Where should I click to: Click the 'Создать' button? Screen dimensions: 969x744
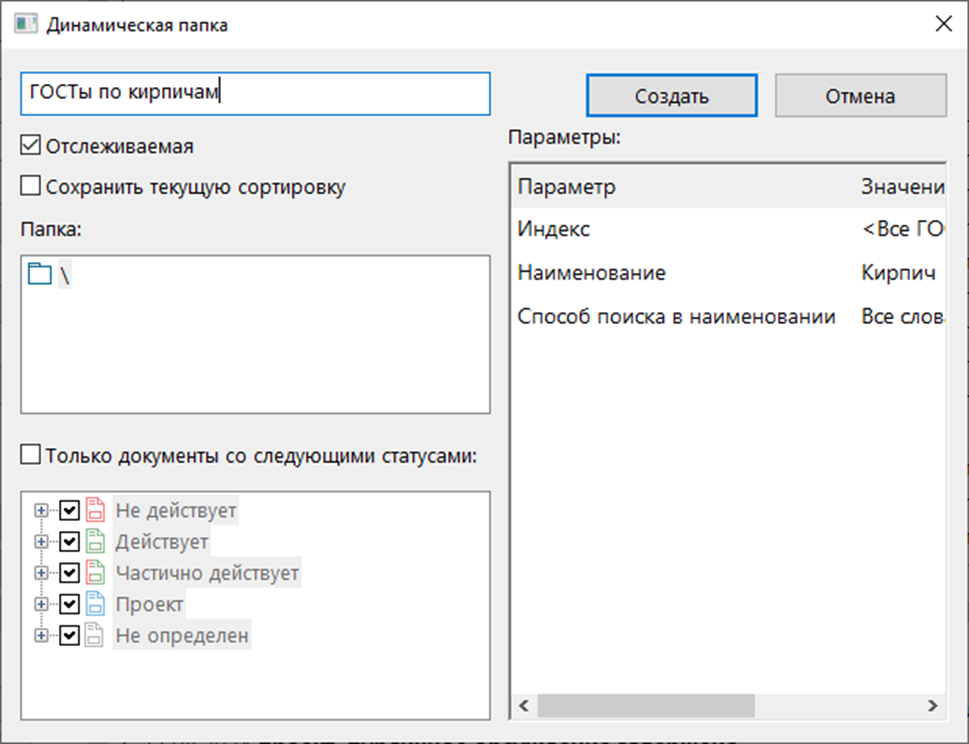(672, 96)
